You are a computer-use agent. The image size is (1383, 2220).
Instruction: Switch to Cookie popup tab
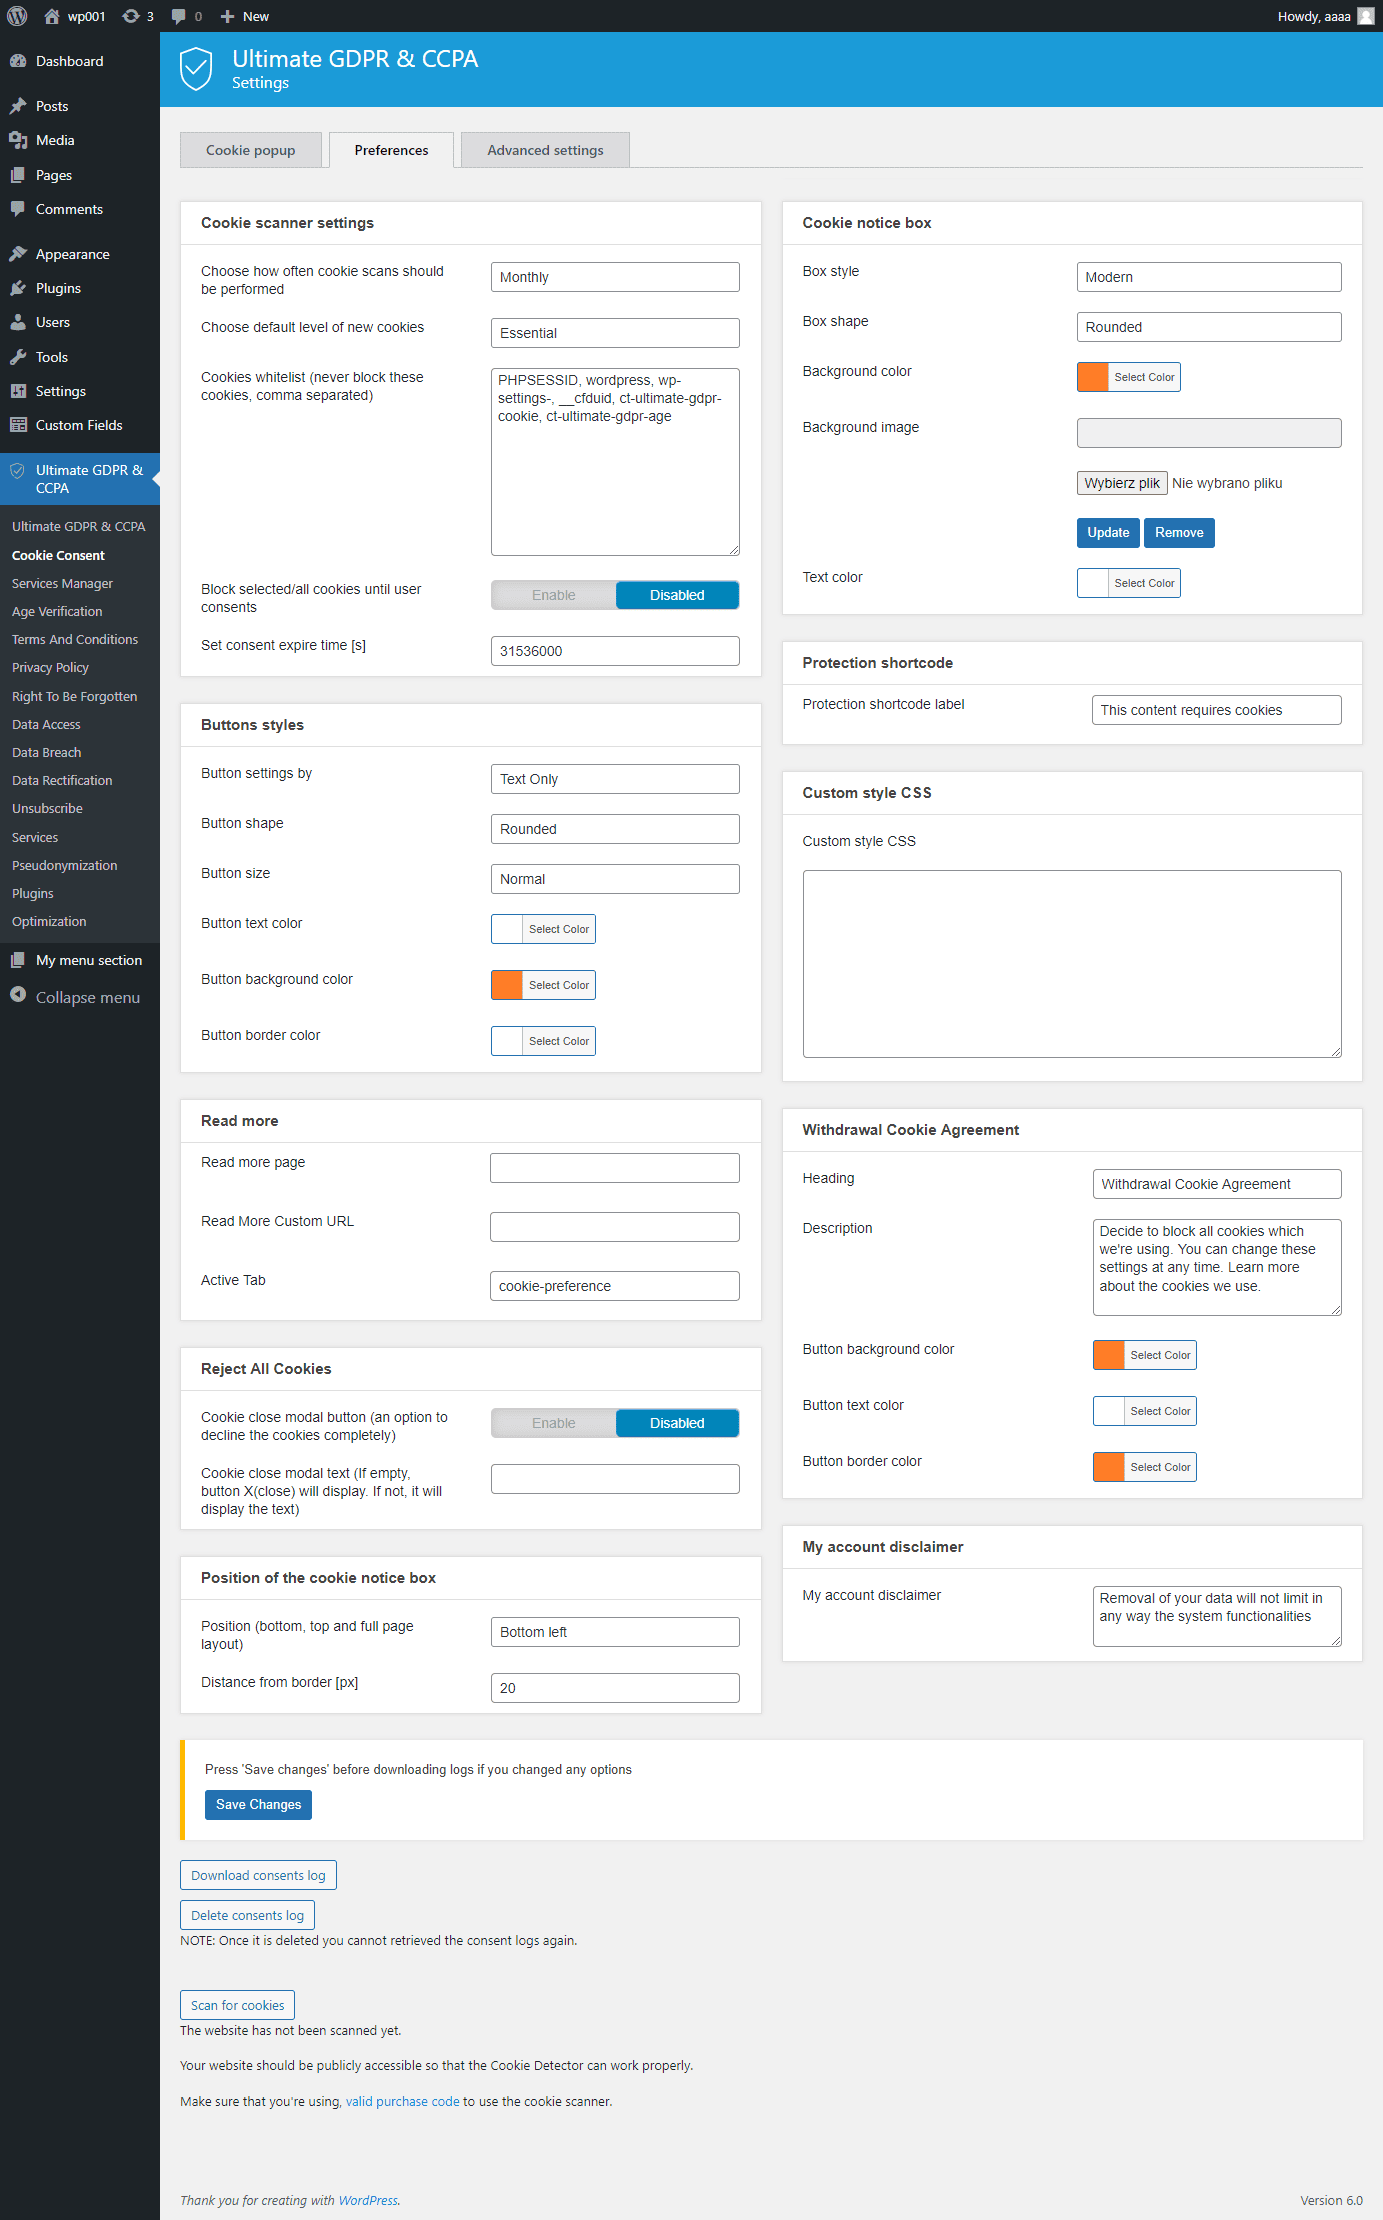251,150
